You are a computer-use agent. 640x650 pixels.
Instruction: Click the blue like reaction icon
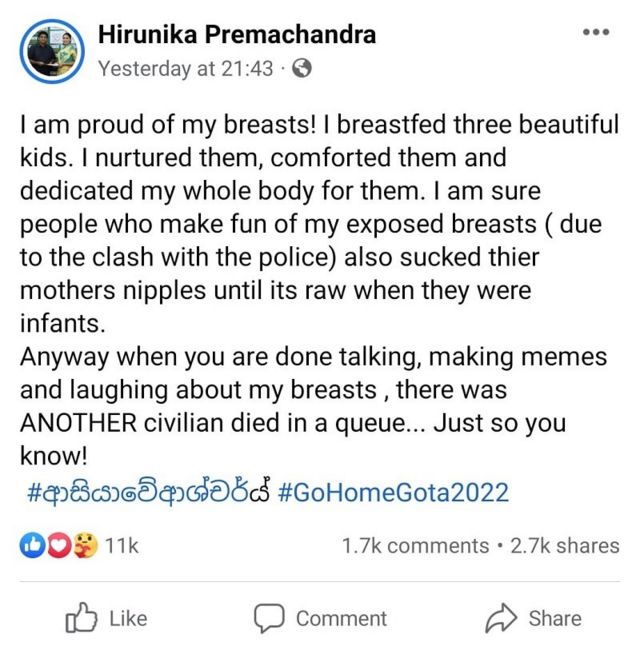click(x=30, y=546)
